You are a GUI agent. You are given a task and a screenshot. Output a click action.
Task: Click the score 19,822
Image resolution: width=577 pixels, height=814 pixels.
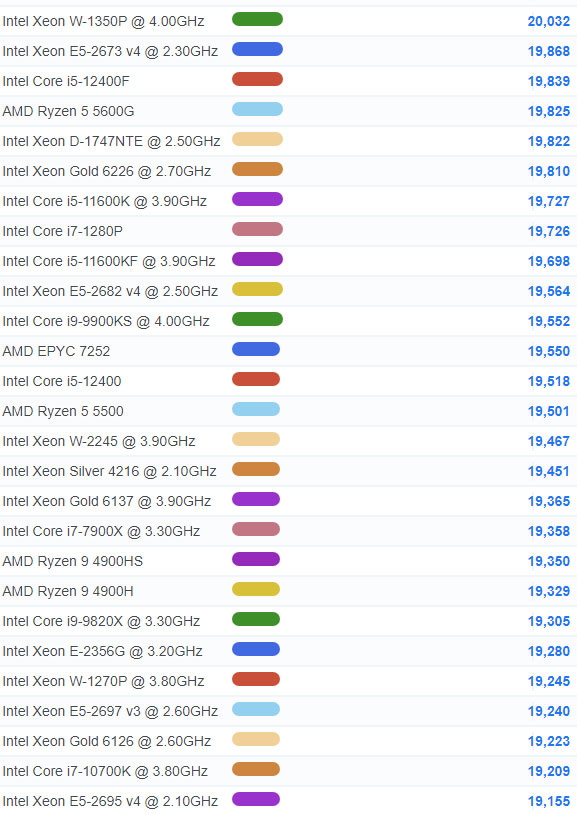coord(549,141)
